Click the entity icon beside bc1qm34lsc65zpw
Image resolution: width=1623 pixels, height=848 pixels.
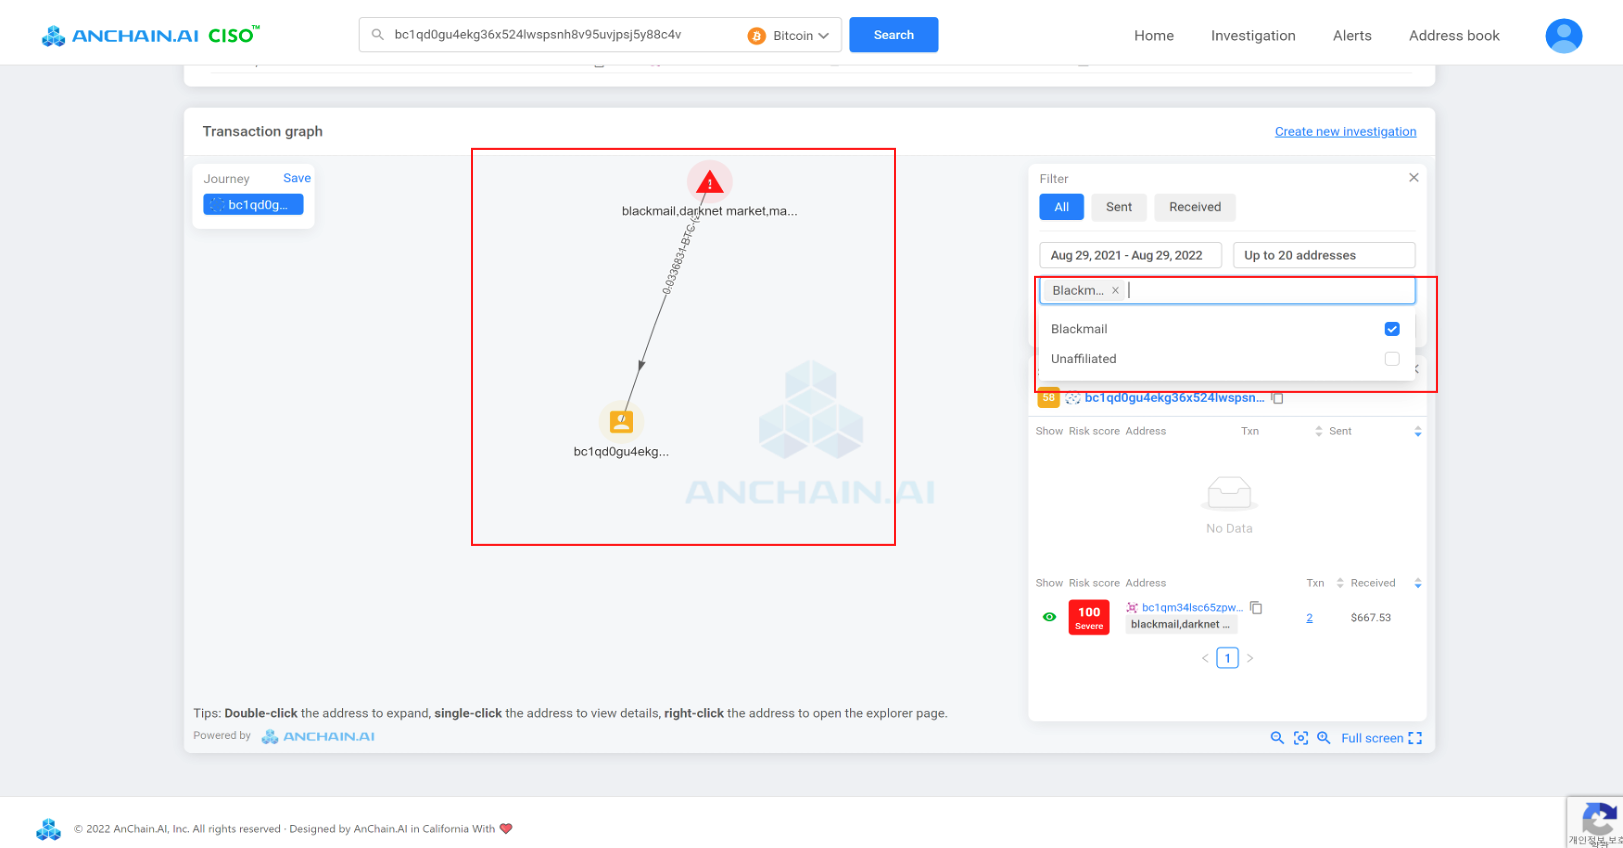click(1132, 607)
